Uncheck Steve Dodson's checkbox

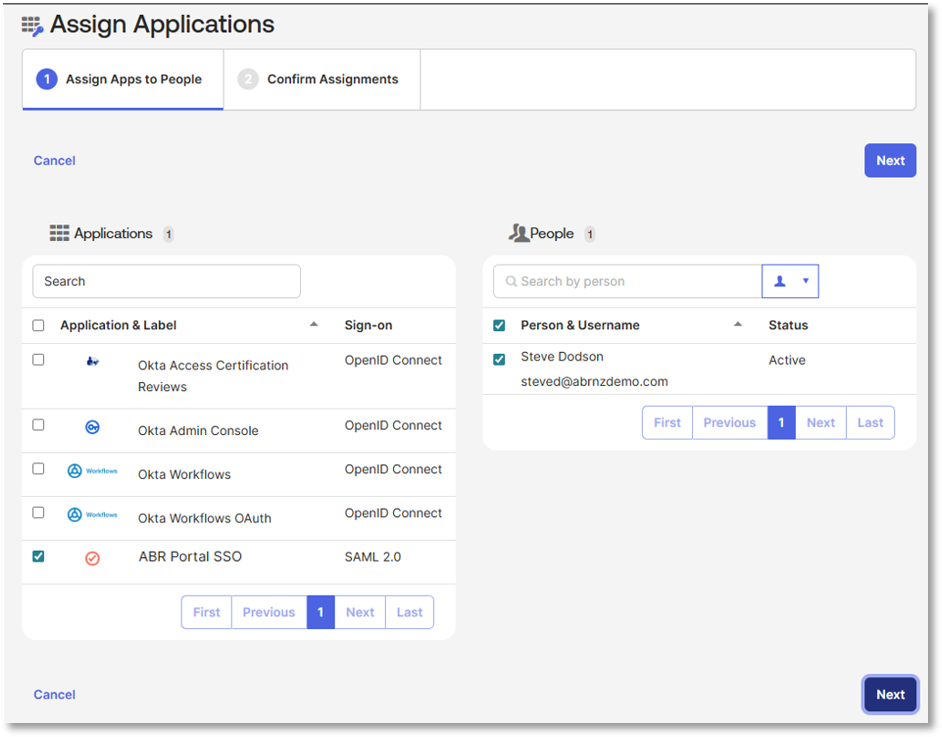point(499,359)
